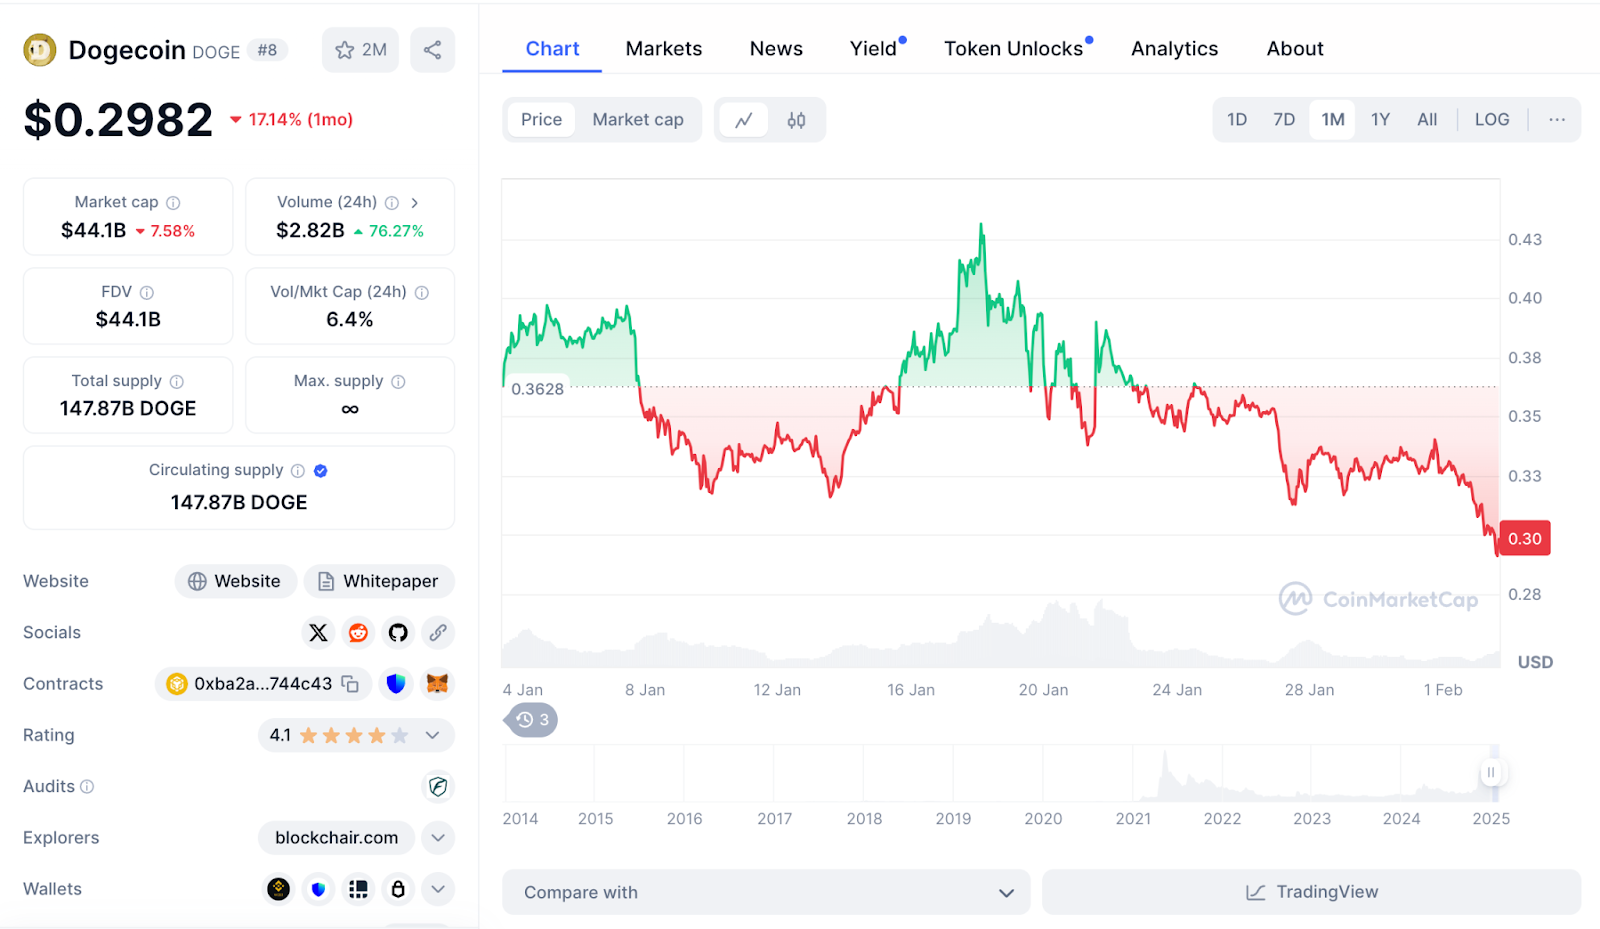
Task: Toggle LOG scale on chart
Action: (1492, 120)
